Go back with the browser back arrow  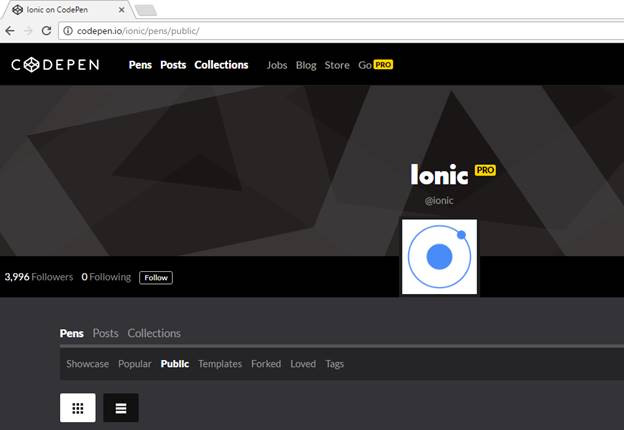[x=10, y=31]
